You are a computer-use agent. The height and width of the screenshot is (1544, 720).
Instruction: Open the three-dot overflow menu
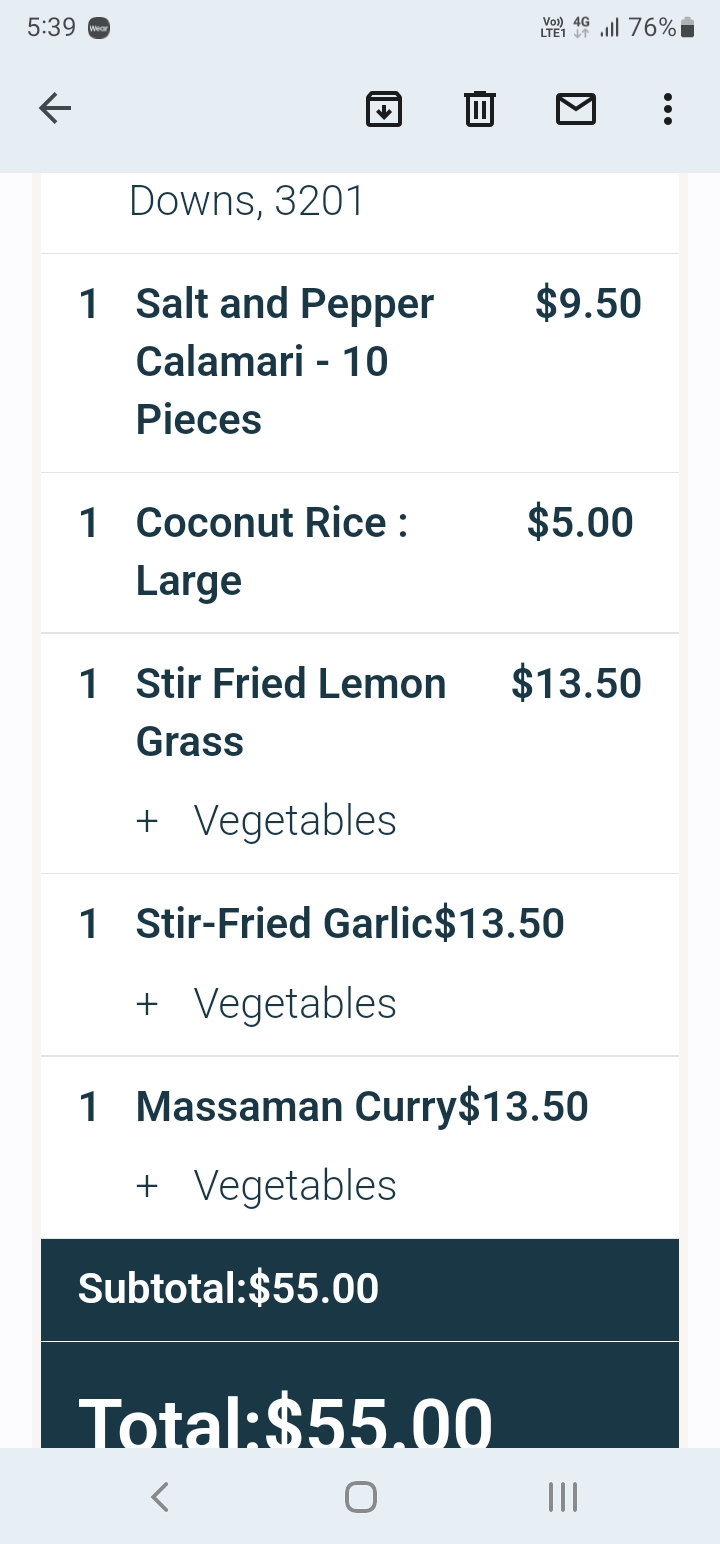pos(667,108)
